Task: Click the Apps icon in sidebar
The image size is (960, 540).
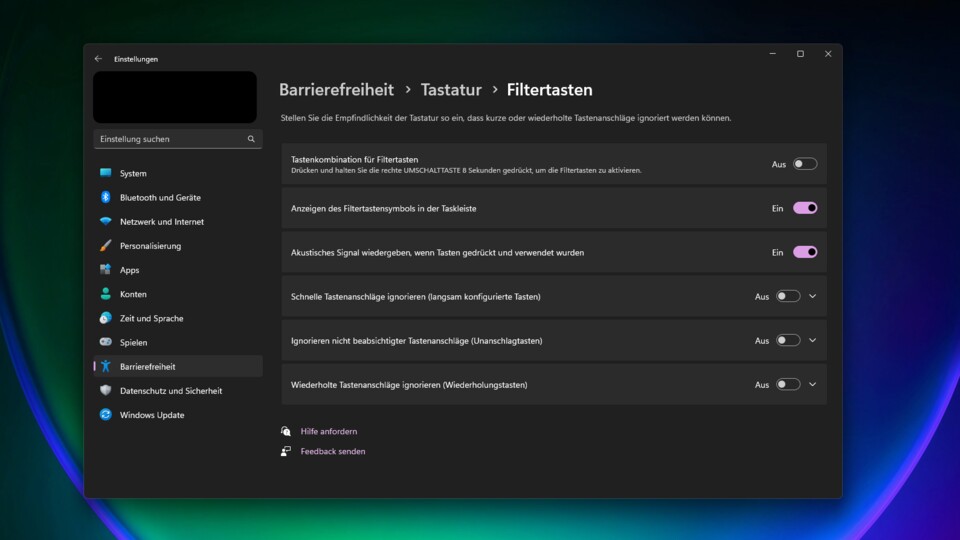Action: pyautogui.click(x=105, y=269)
